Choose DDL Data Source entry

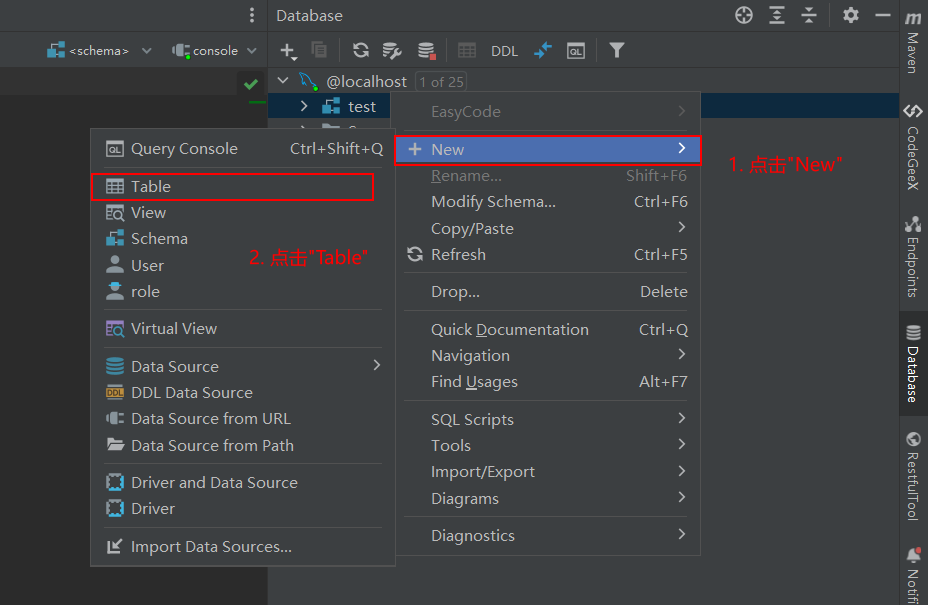point(243,392)
